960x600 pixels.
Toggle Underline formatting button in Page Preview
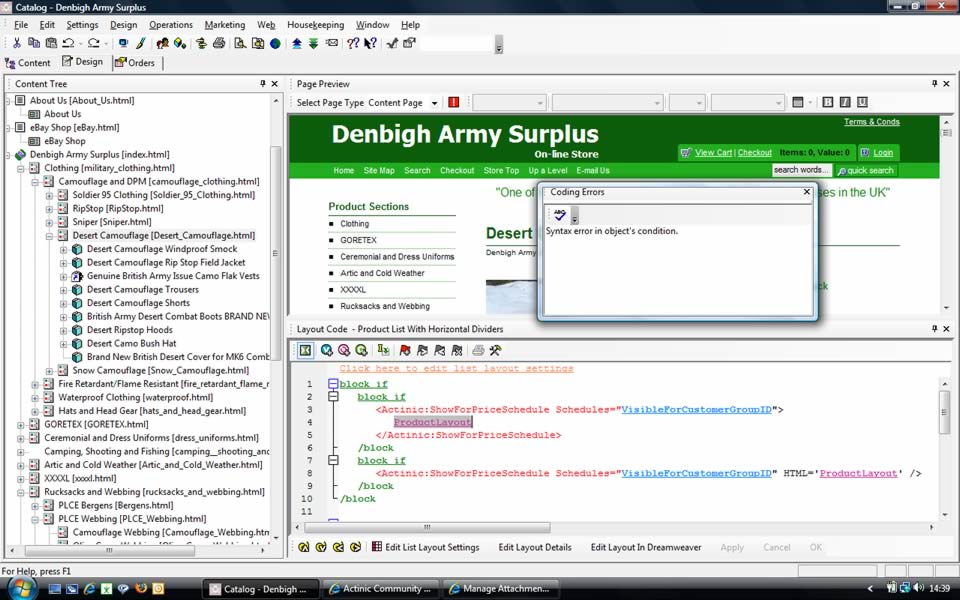(862, 102)
